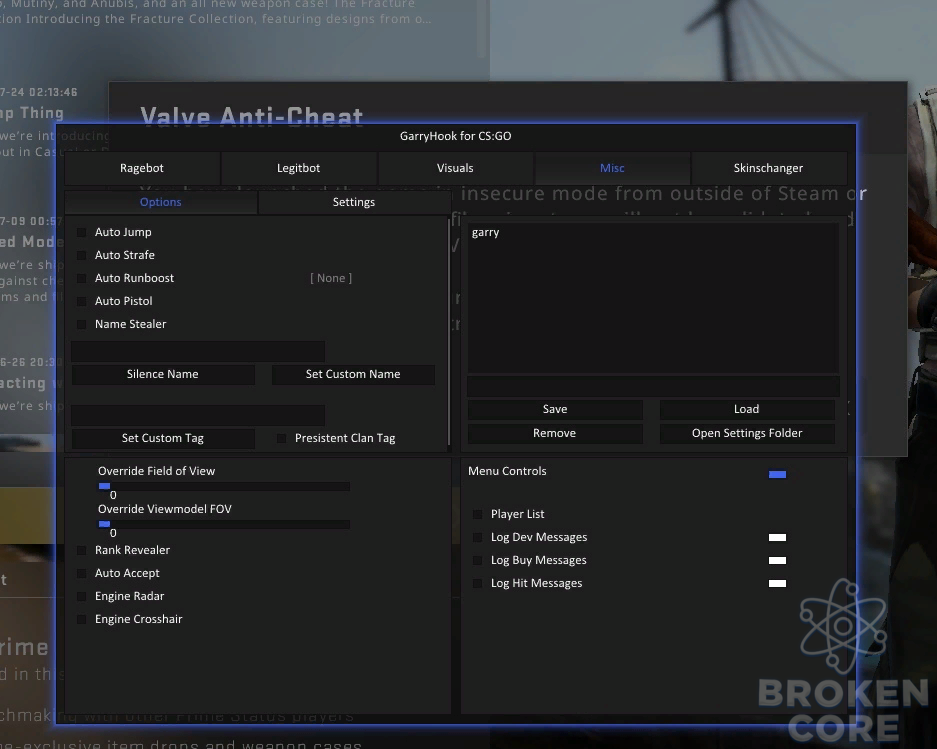The height and width of the screenshot is (749, 937).
Task: Switch to the Visuals tab
Action: [455, 168]
